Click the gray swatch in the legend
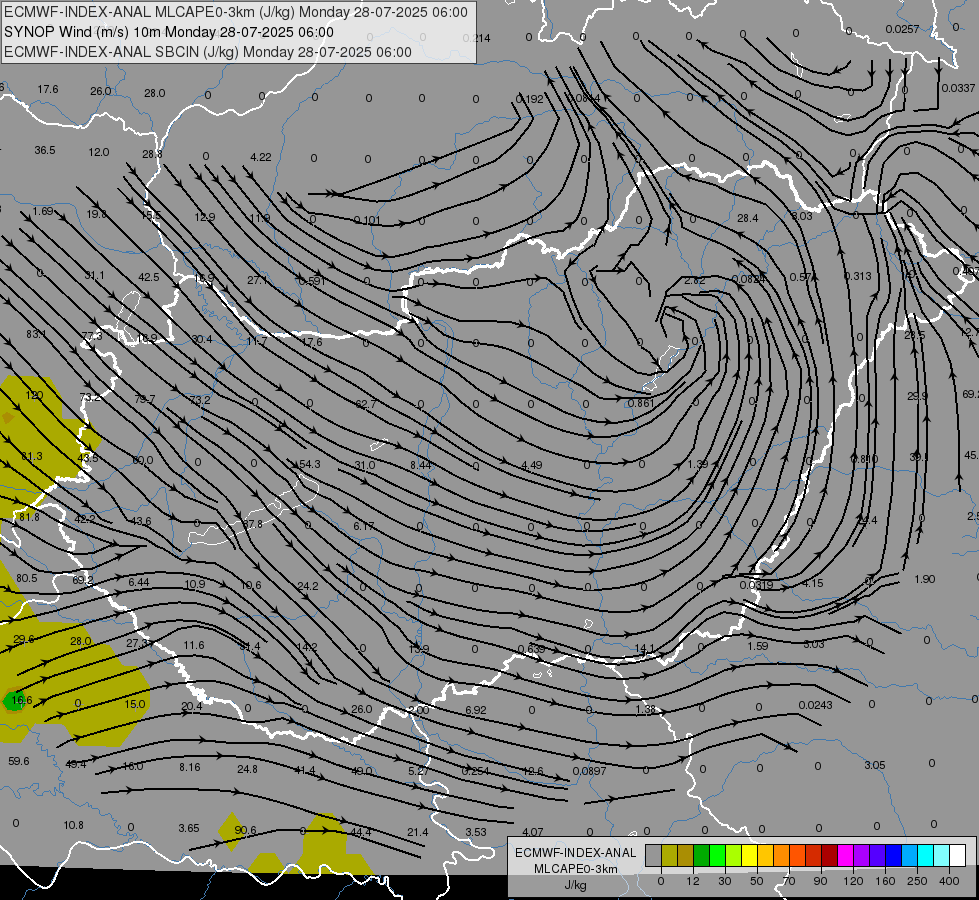979x900 pixels. tap(653, 855)
